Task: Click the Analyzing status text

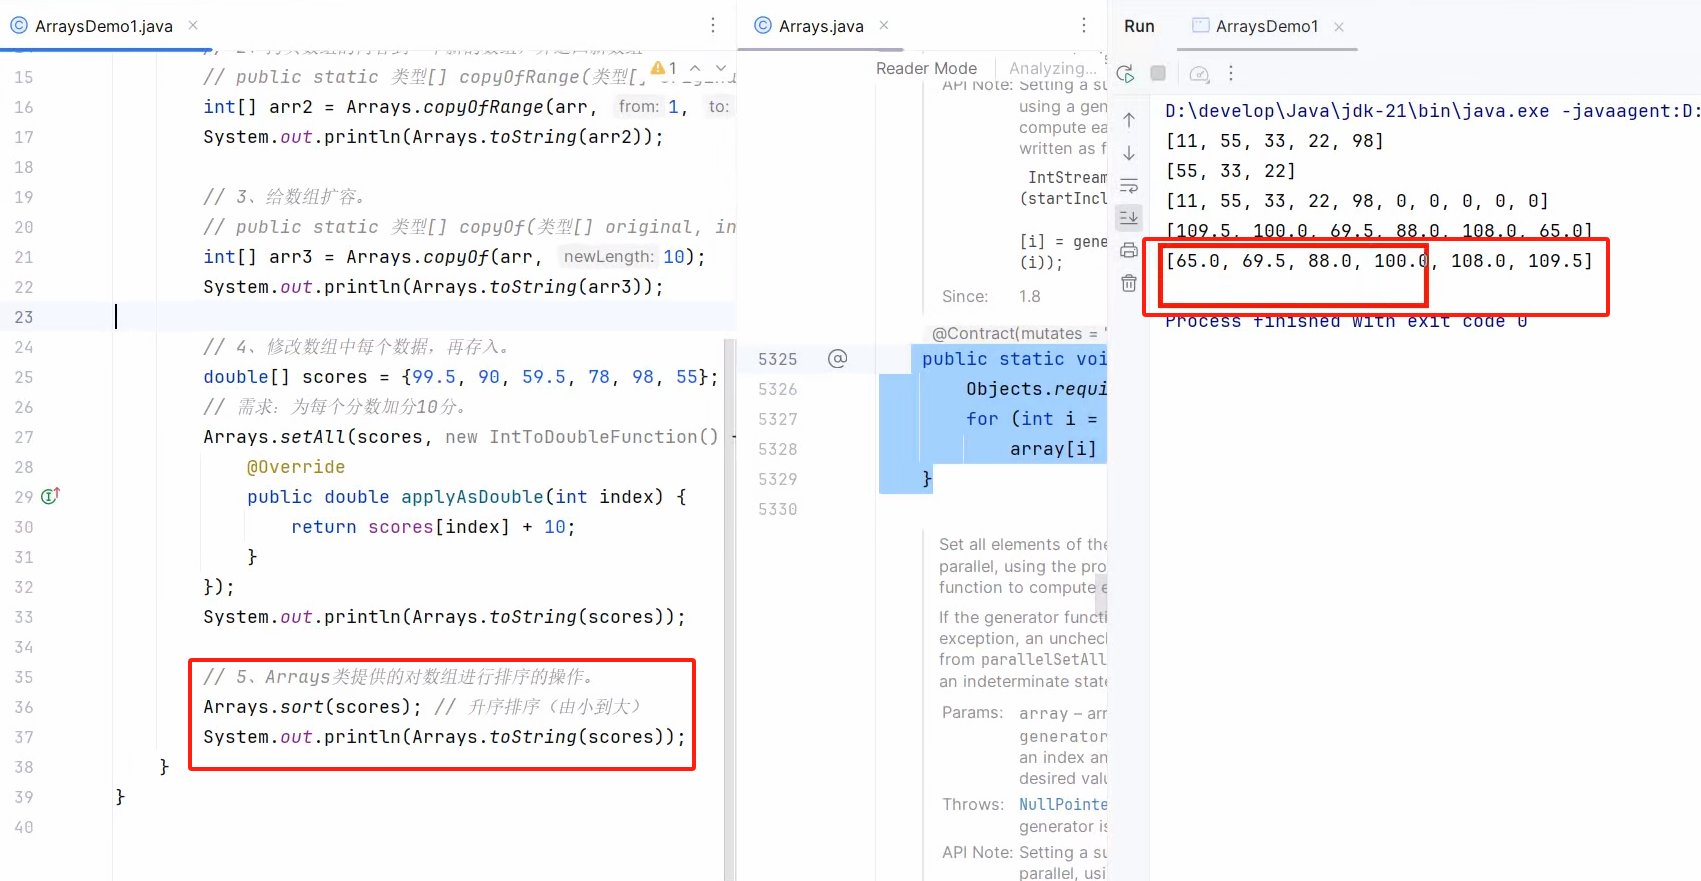Action: pos(1053,68)
